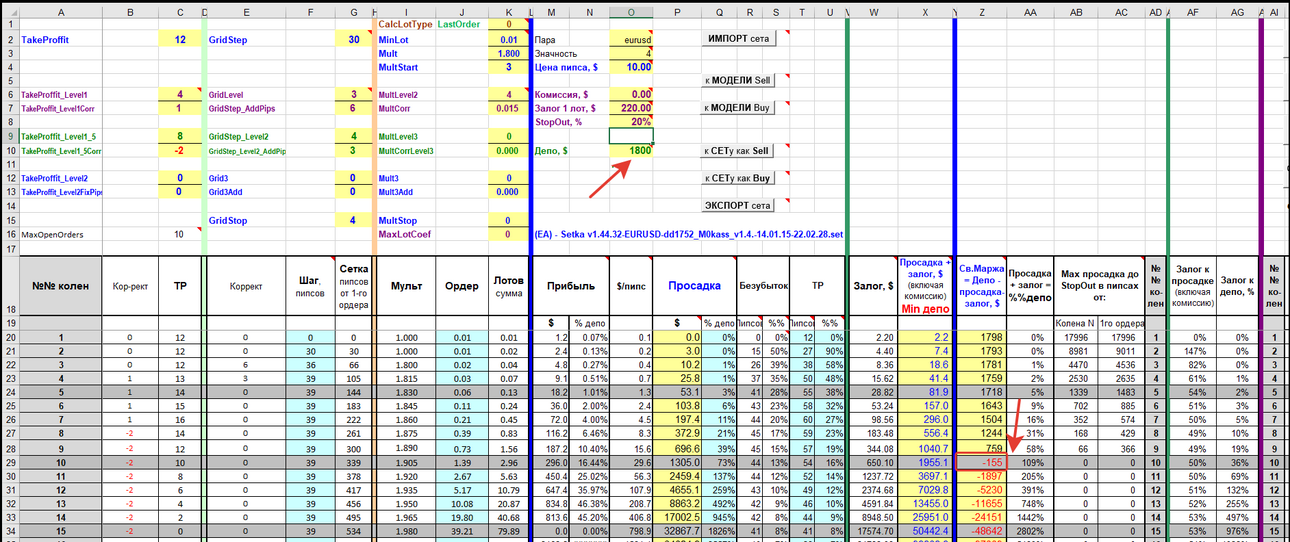Select column header O
The height and width of the screenshot is (542, 1290).
(631, 12)
